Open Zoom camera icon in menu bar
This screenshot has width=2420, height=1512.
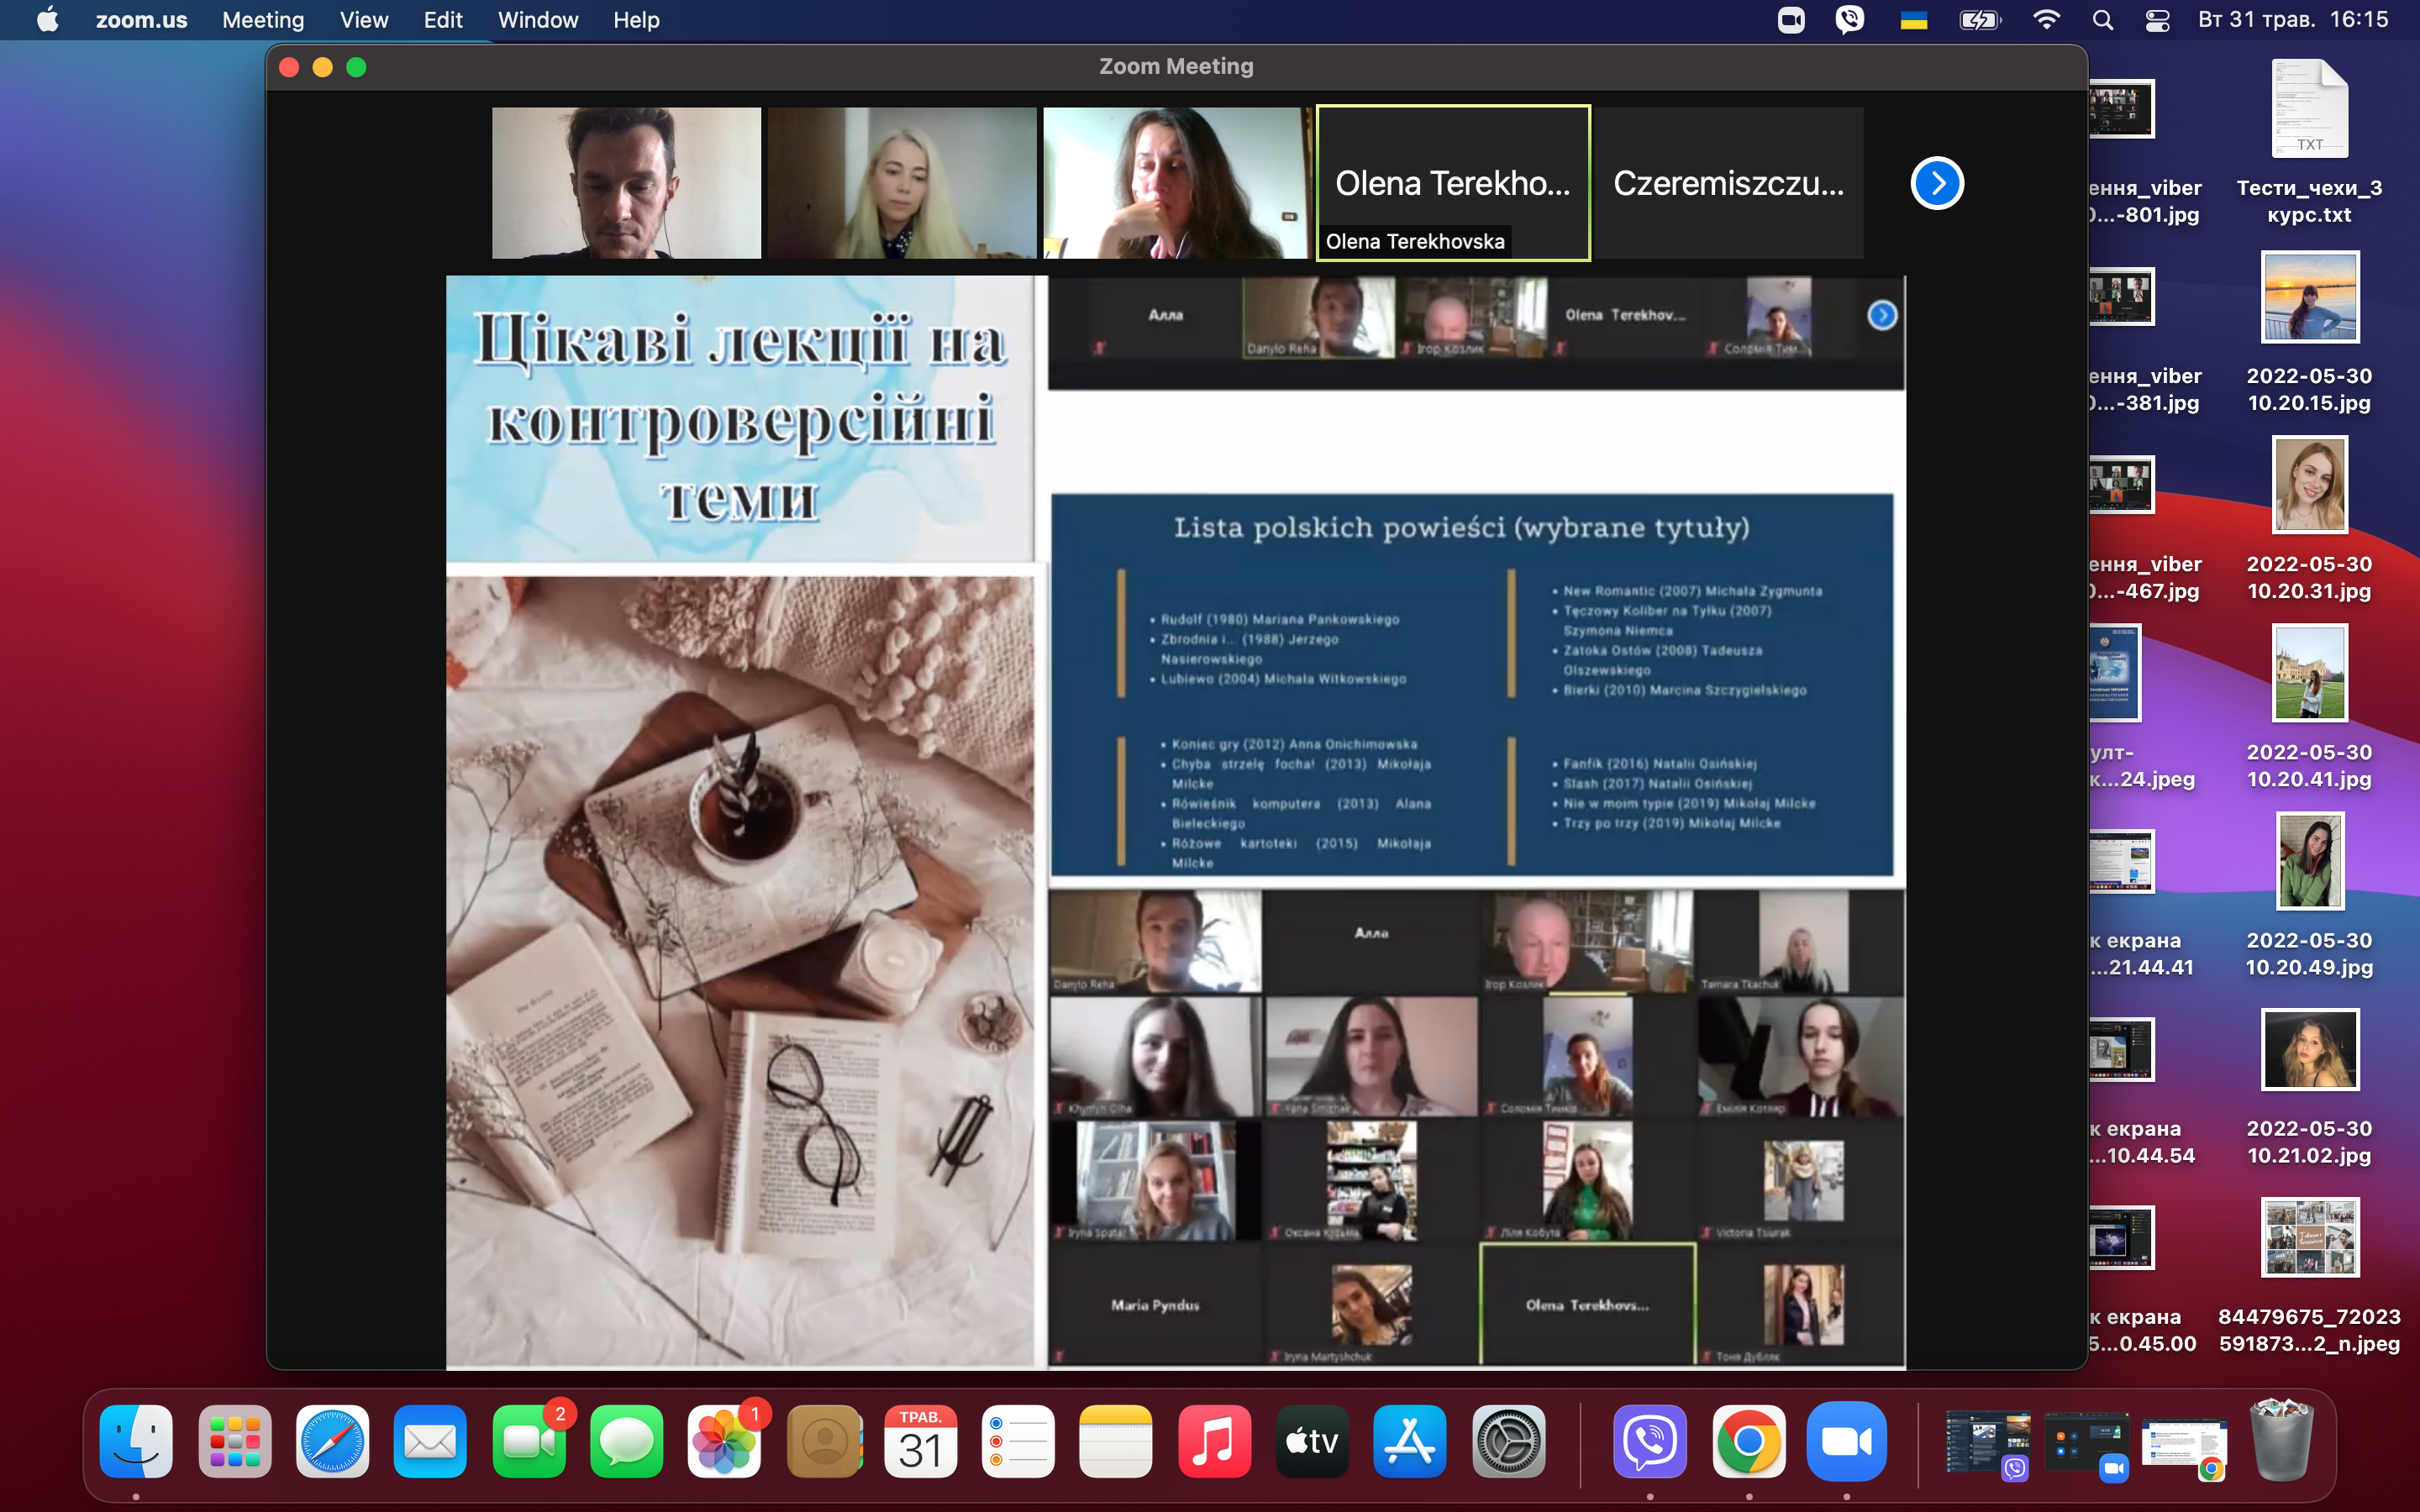point(1791,20)
